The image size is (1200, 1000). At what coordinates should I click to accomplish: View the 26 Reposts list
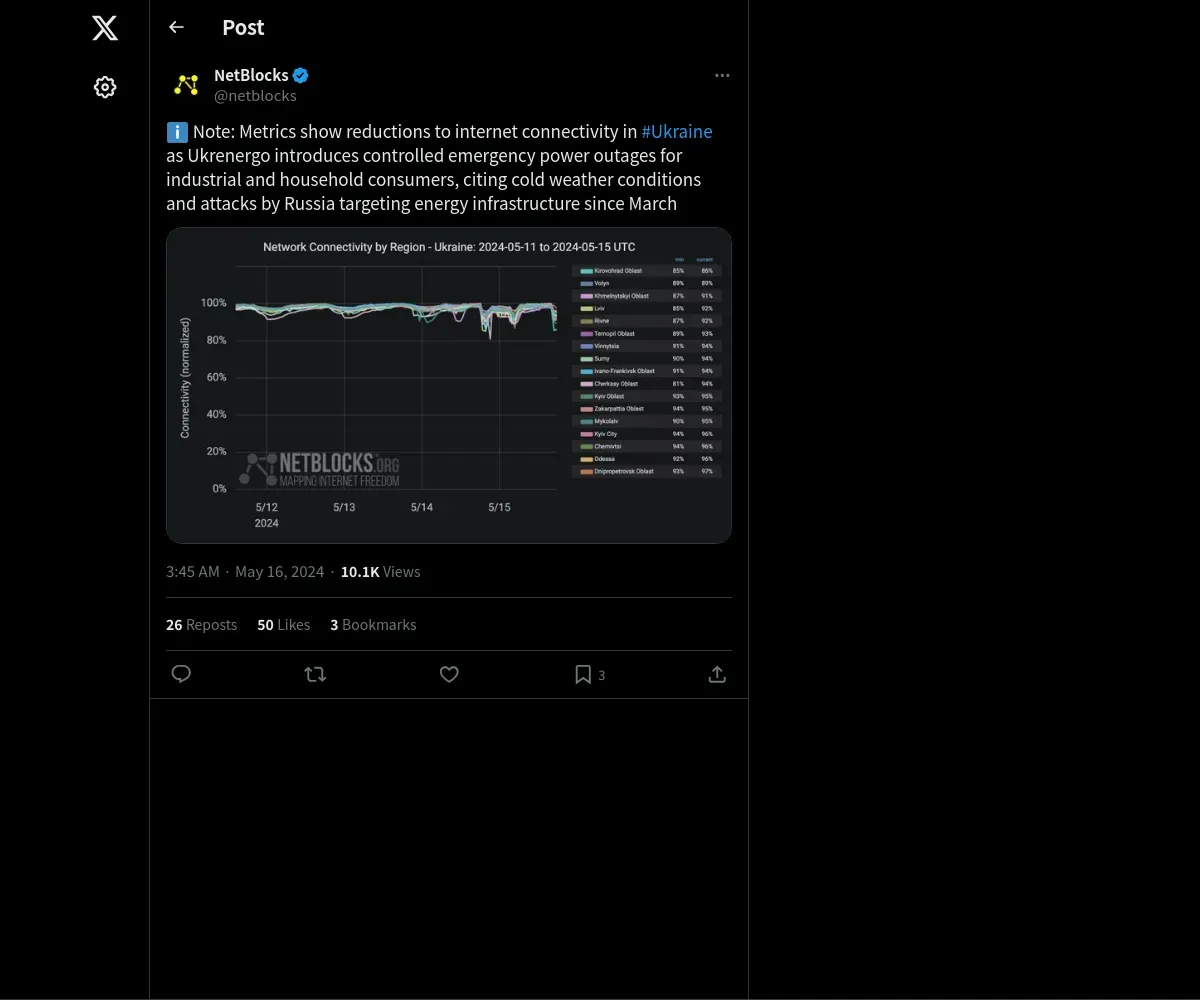point(201,624)
